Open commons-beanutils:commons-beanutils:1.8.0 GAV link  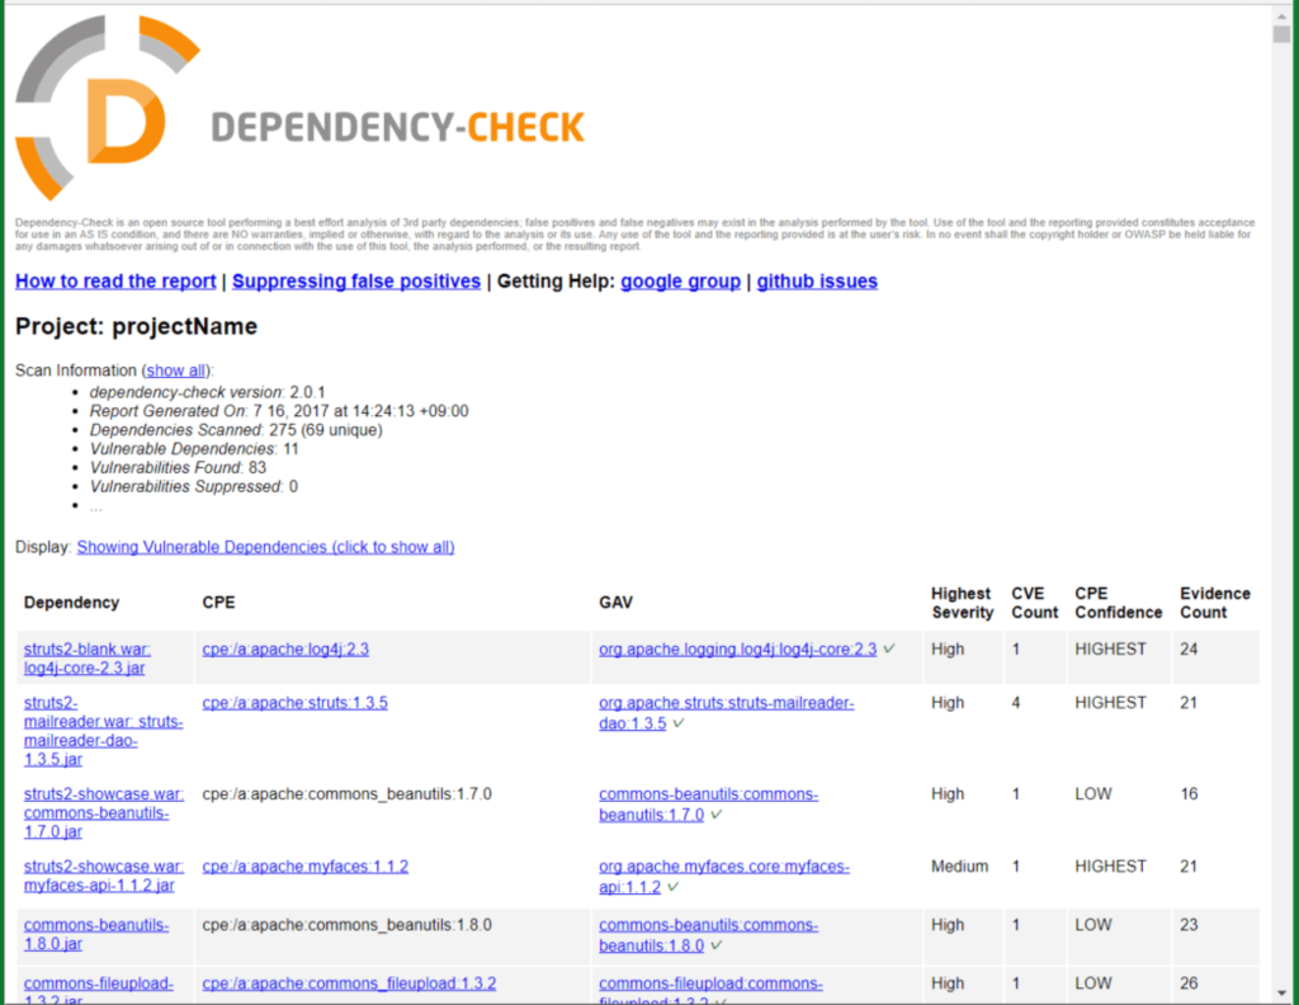pyautogui.click(x=708, y=935)
